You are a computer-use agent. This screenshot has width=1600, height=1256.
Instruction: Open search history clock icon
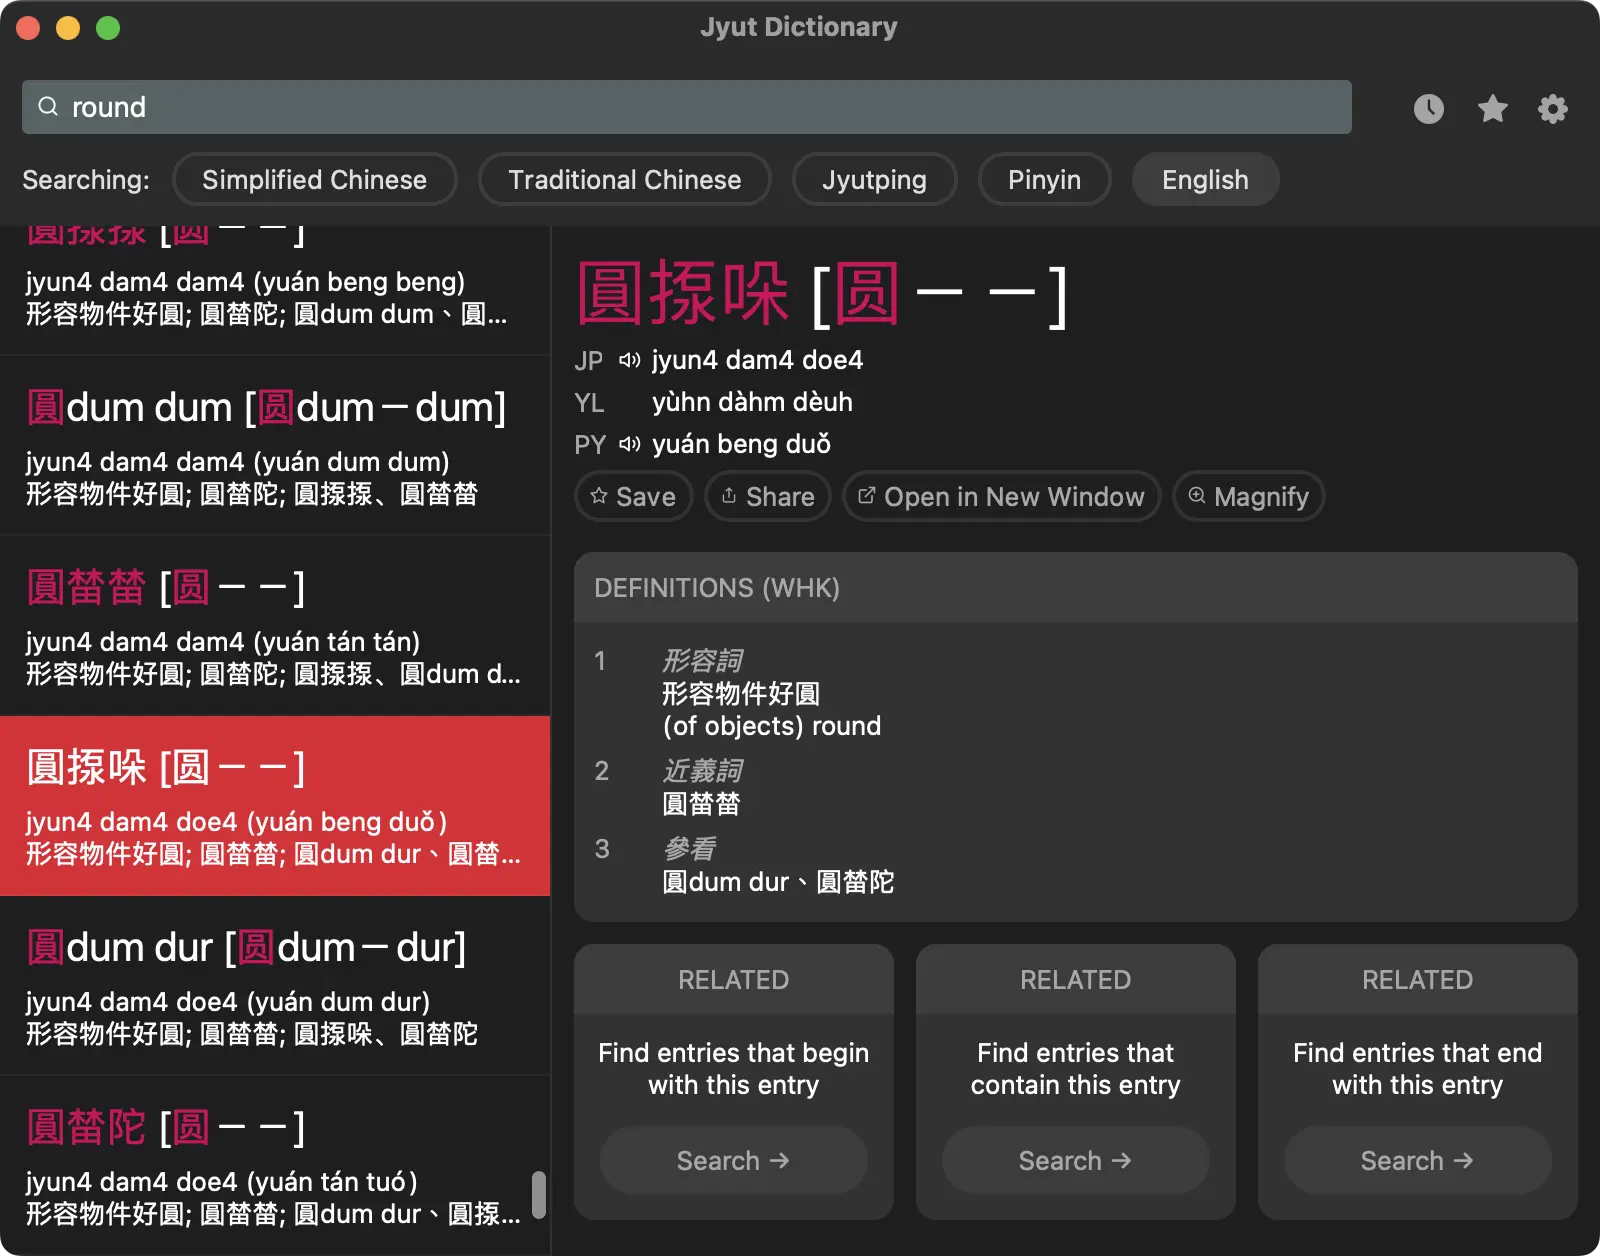(1428, 108)
